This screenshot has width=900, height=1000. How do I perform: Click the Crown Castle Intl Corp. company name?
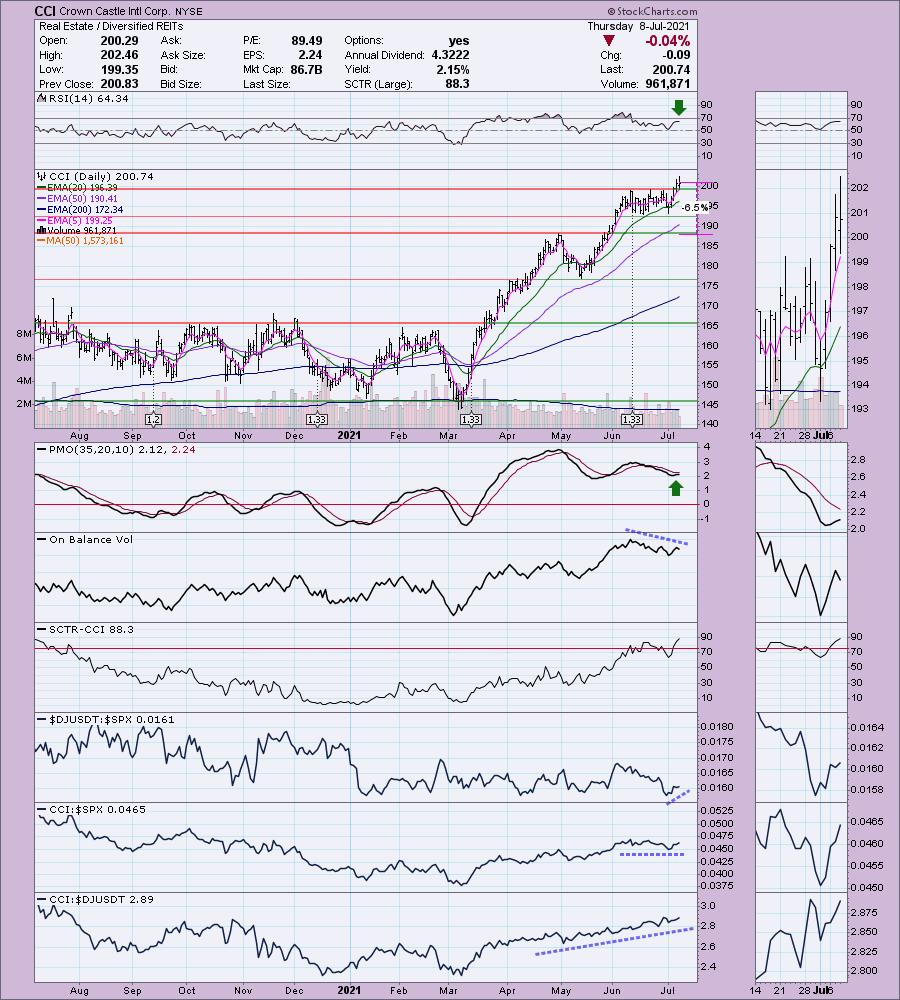click(112, 11)
